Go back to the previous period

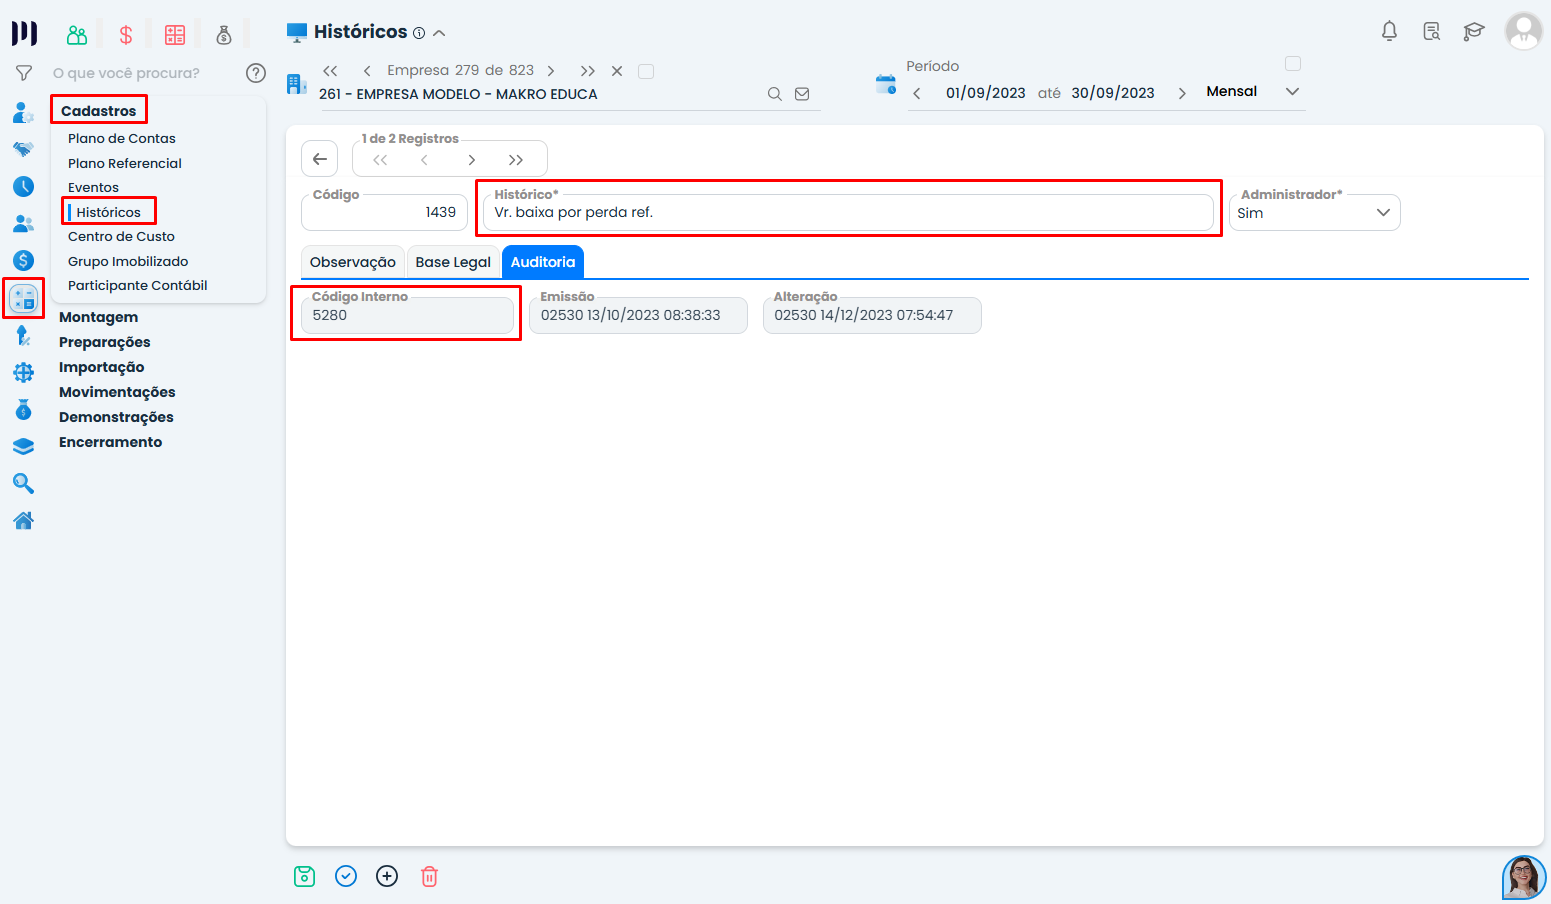(x=917, y=93)
